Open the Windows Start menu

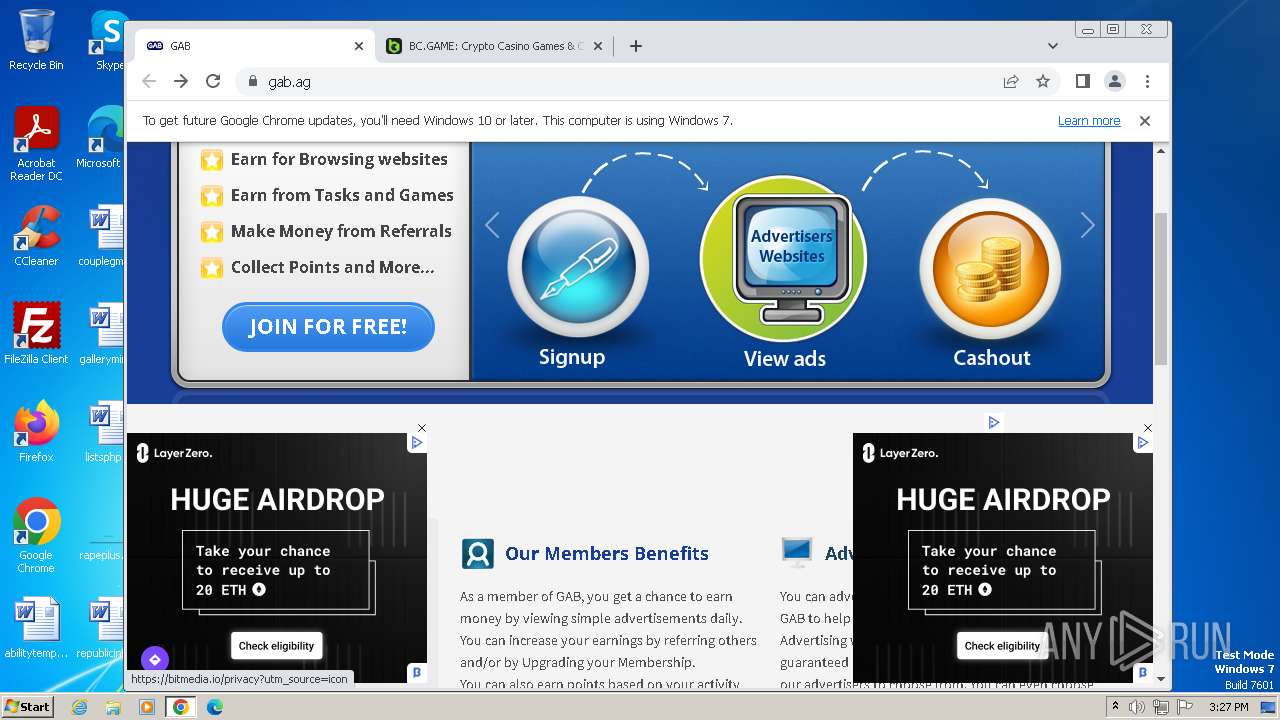coord(28,706)
